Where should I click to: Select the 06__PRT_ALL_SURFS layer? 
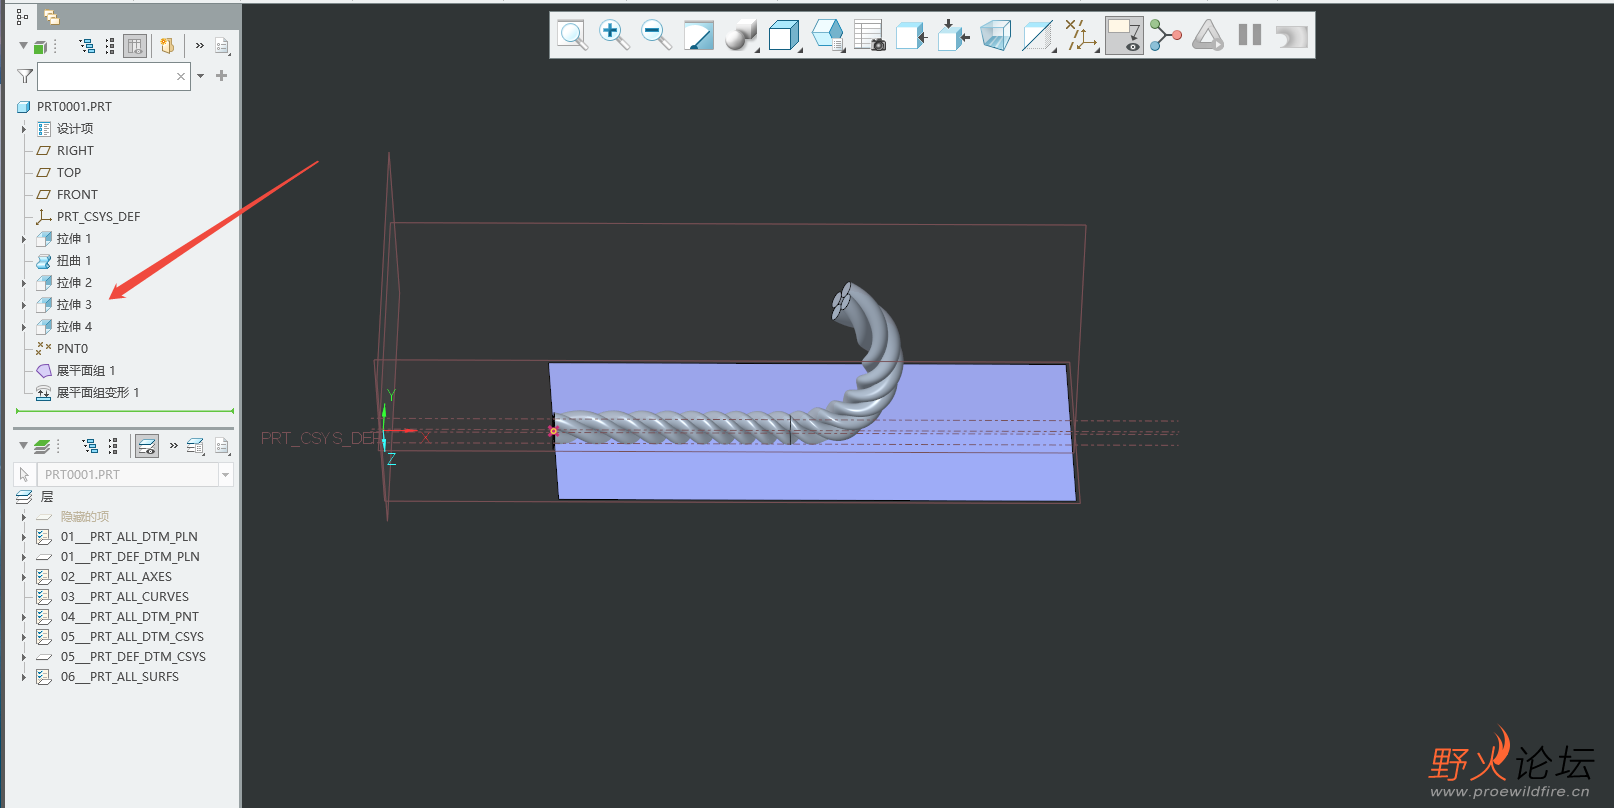119,677
